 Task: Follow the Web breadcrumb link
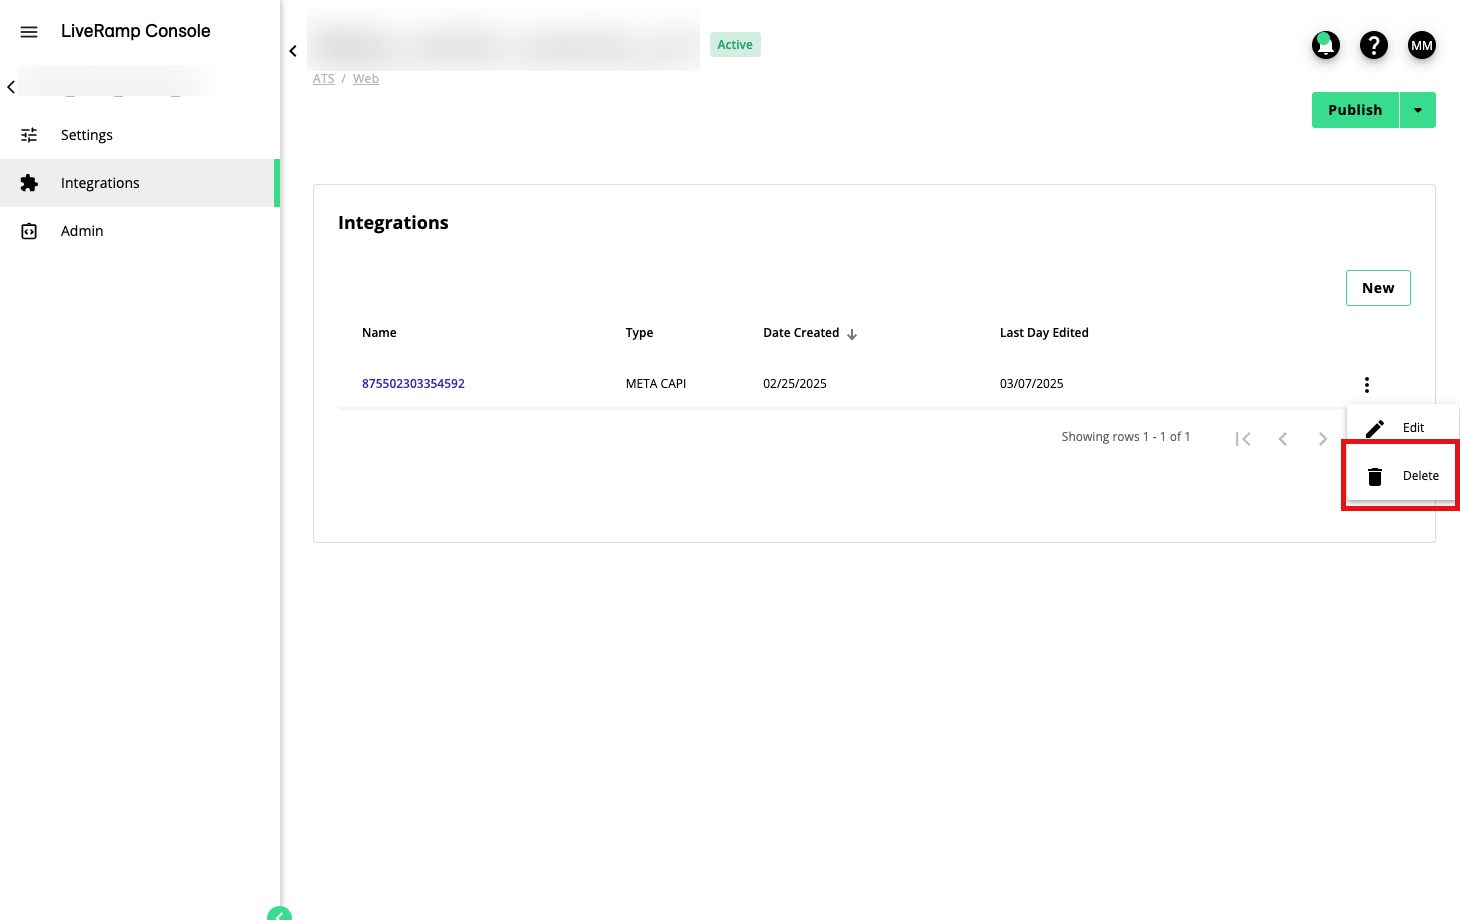(366, 79)
